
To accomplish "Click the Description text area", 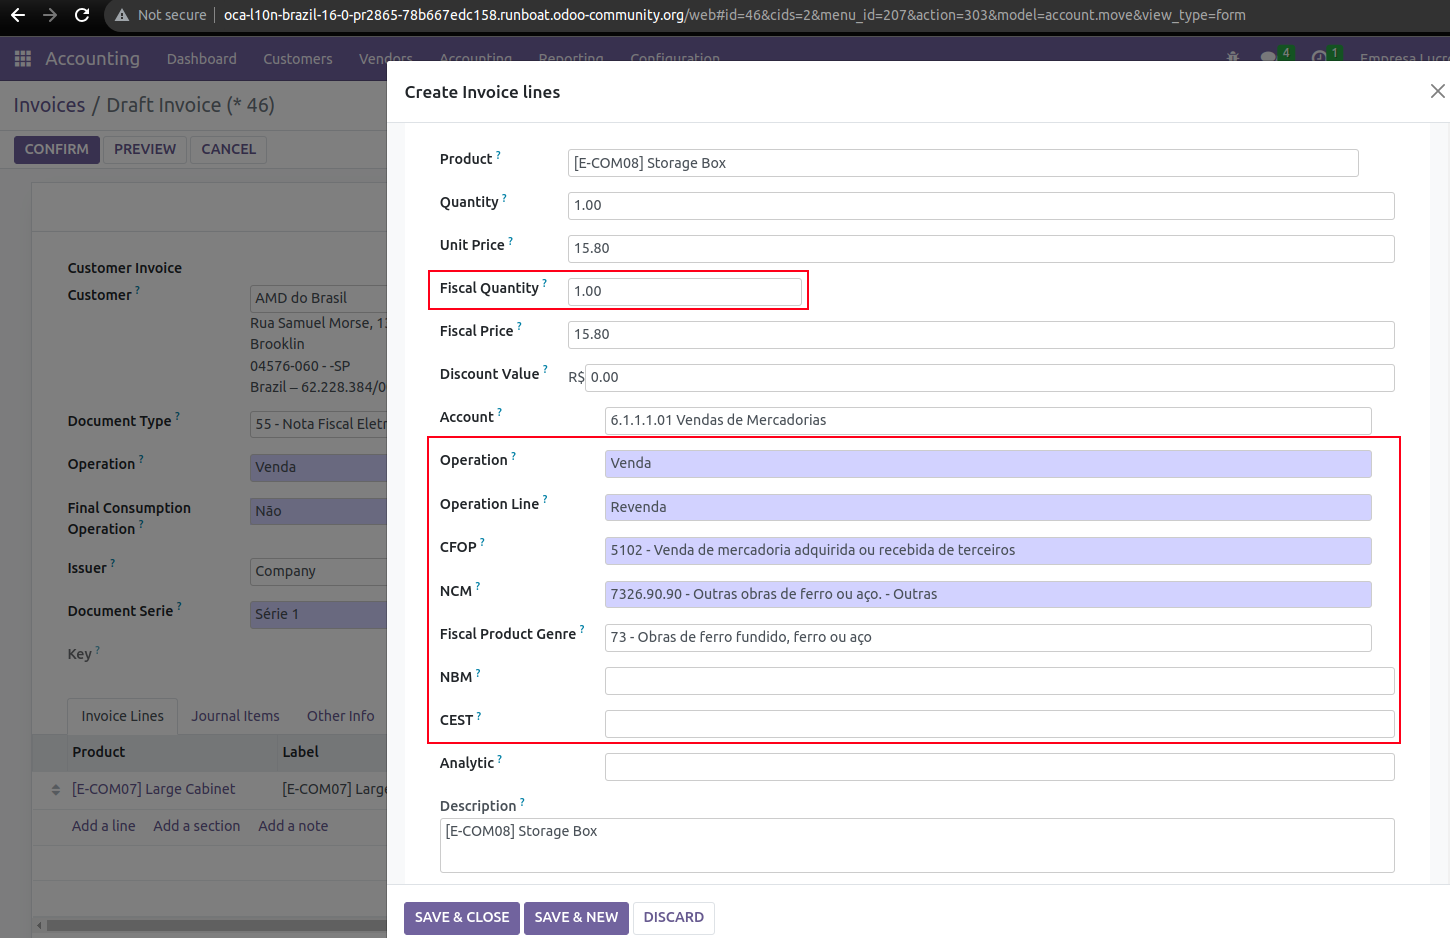I will 916,845.
